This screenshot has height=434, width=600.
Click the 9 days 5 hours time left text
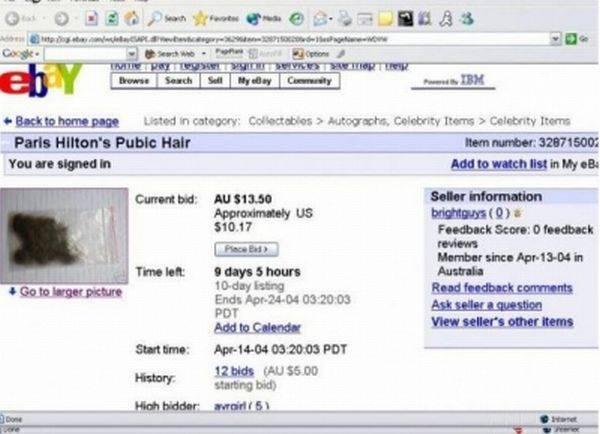click(258, 272)
